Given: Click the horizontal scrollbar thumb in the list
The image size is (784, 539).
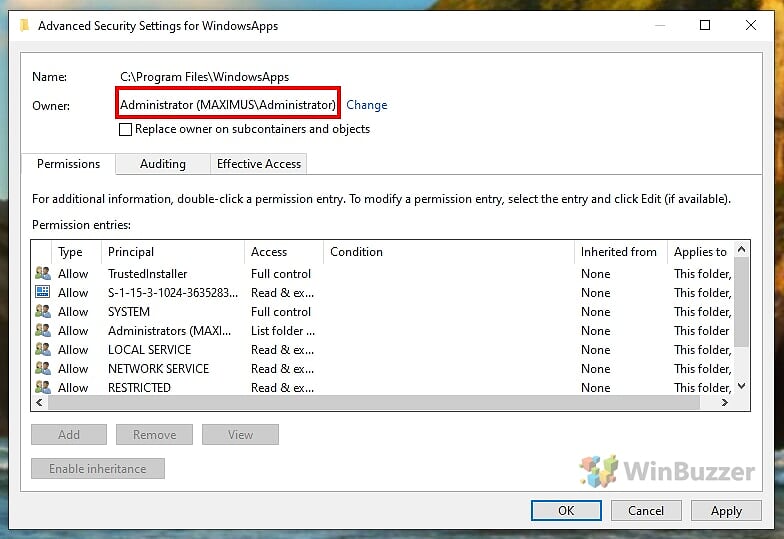Looking at the screenshot, I should coord(374,402).
